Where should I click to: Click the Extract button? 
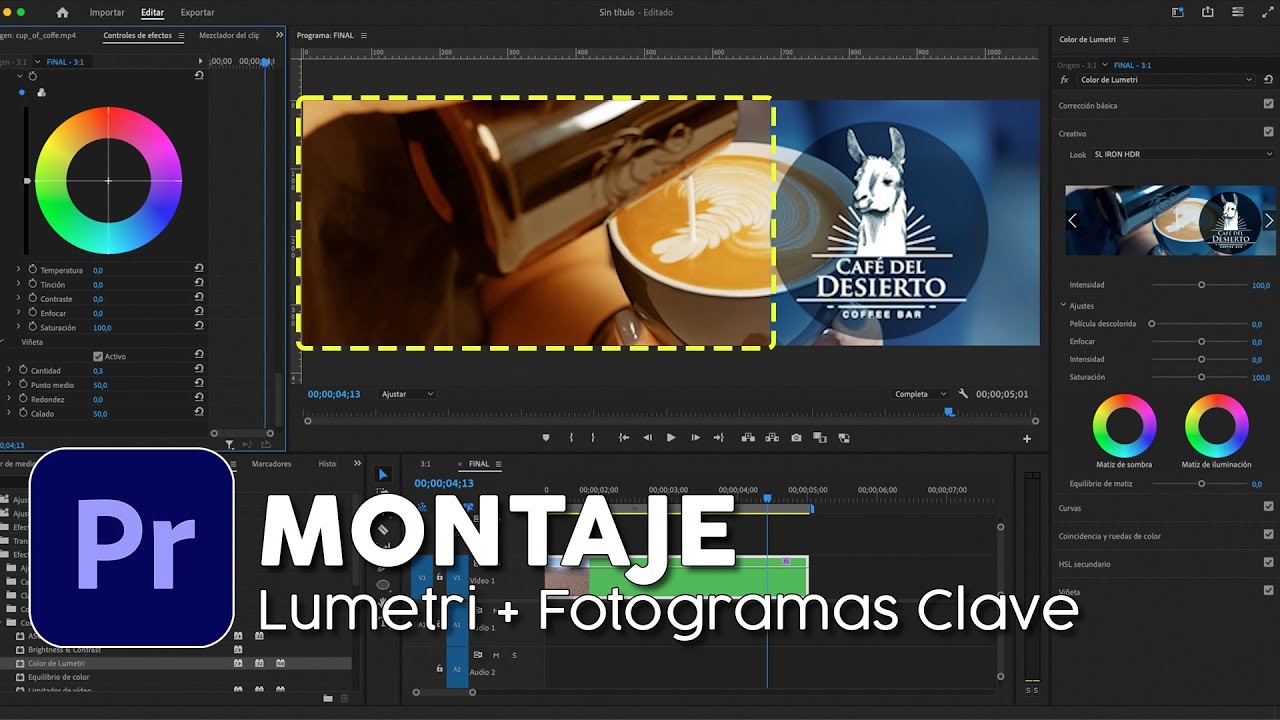coord(772,437)
